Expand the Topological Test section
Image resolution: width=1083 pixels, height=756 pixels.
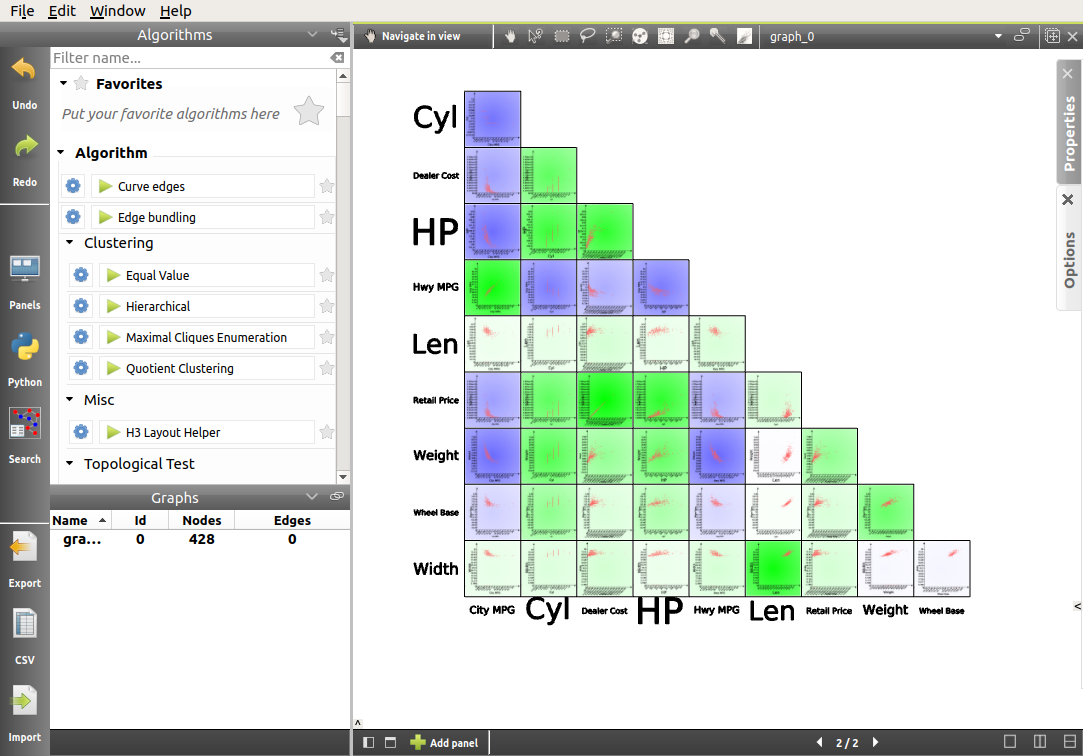[70, 464]
